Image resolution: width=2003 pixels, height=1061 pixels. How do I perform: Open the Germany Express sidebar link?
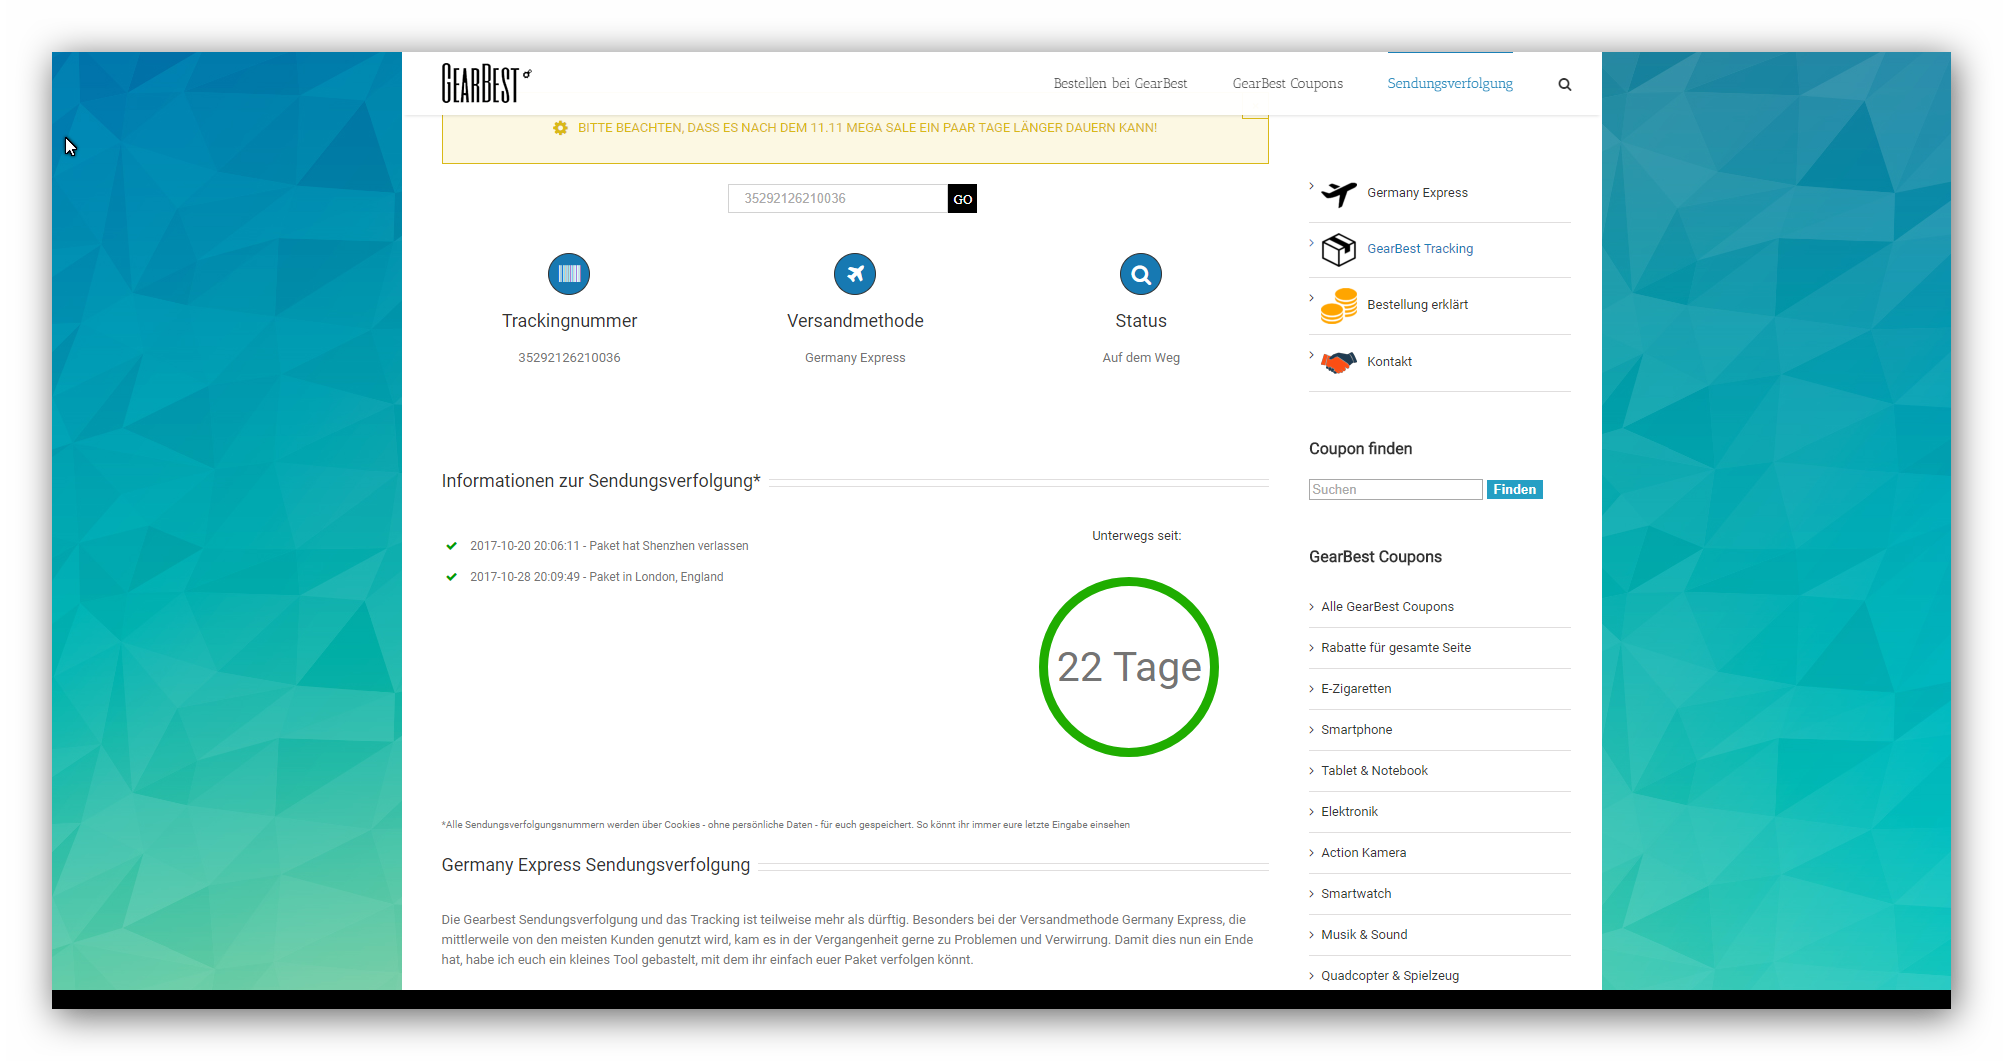coord(1417,193)
